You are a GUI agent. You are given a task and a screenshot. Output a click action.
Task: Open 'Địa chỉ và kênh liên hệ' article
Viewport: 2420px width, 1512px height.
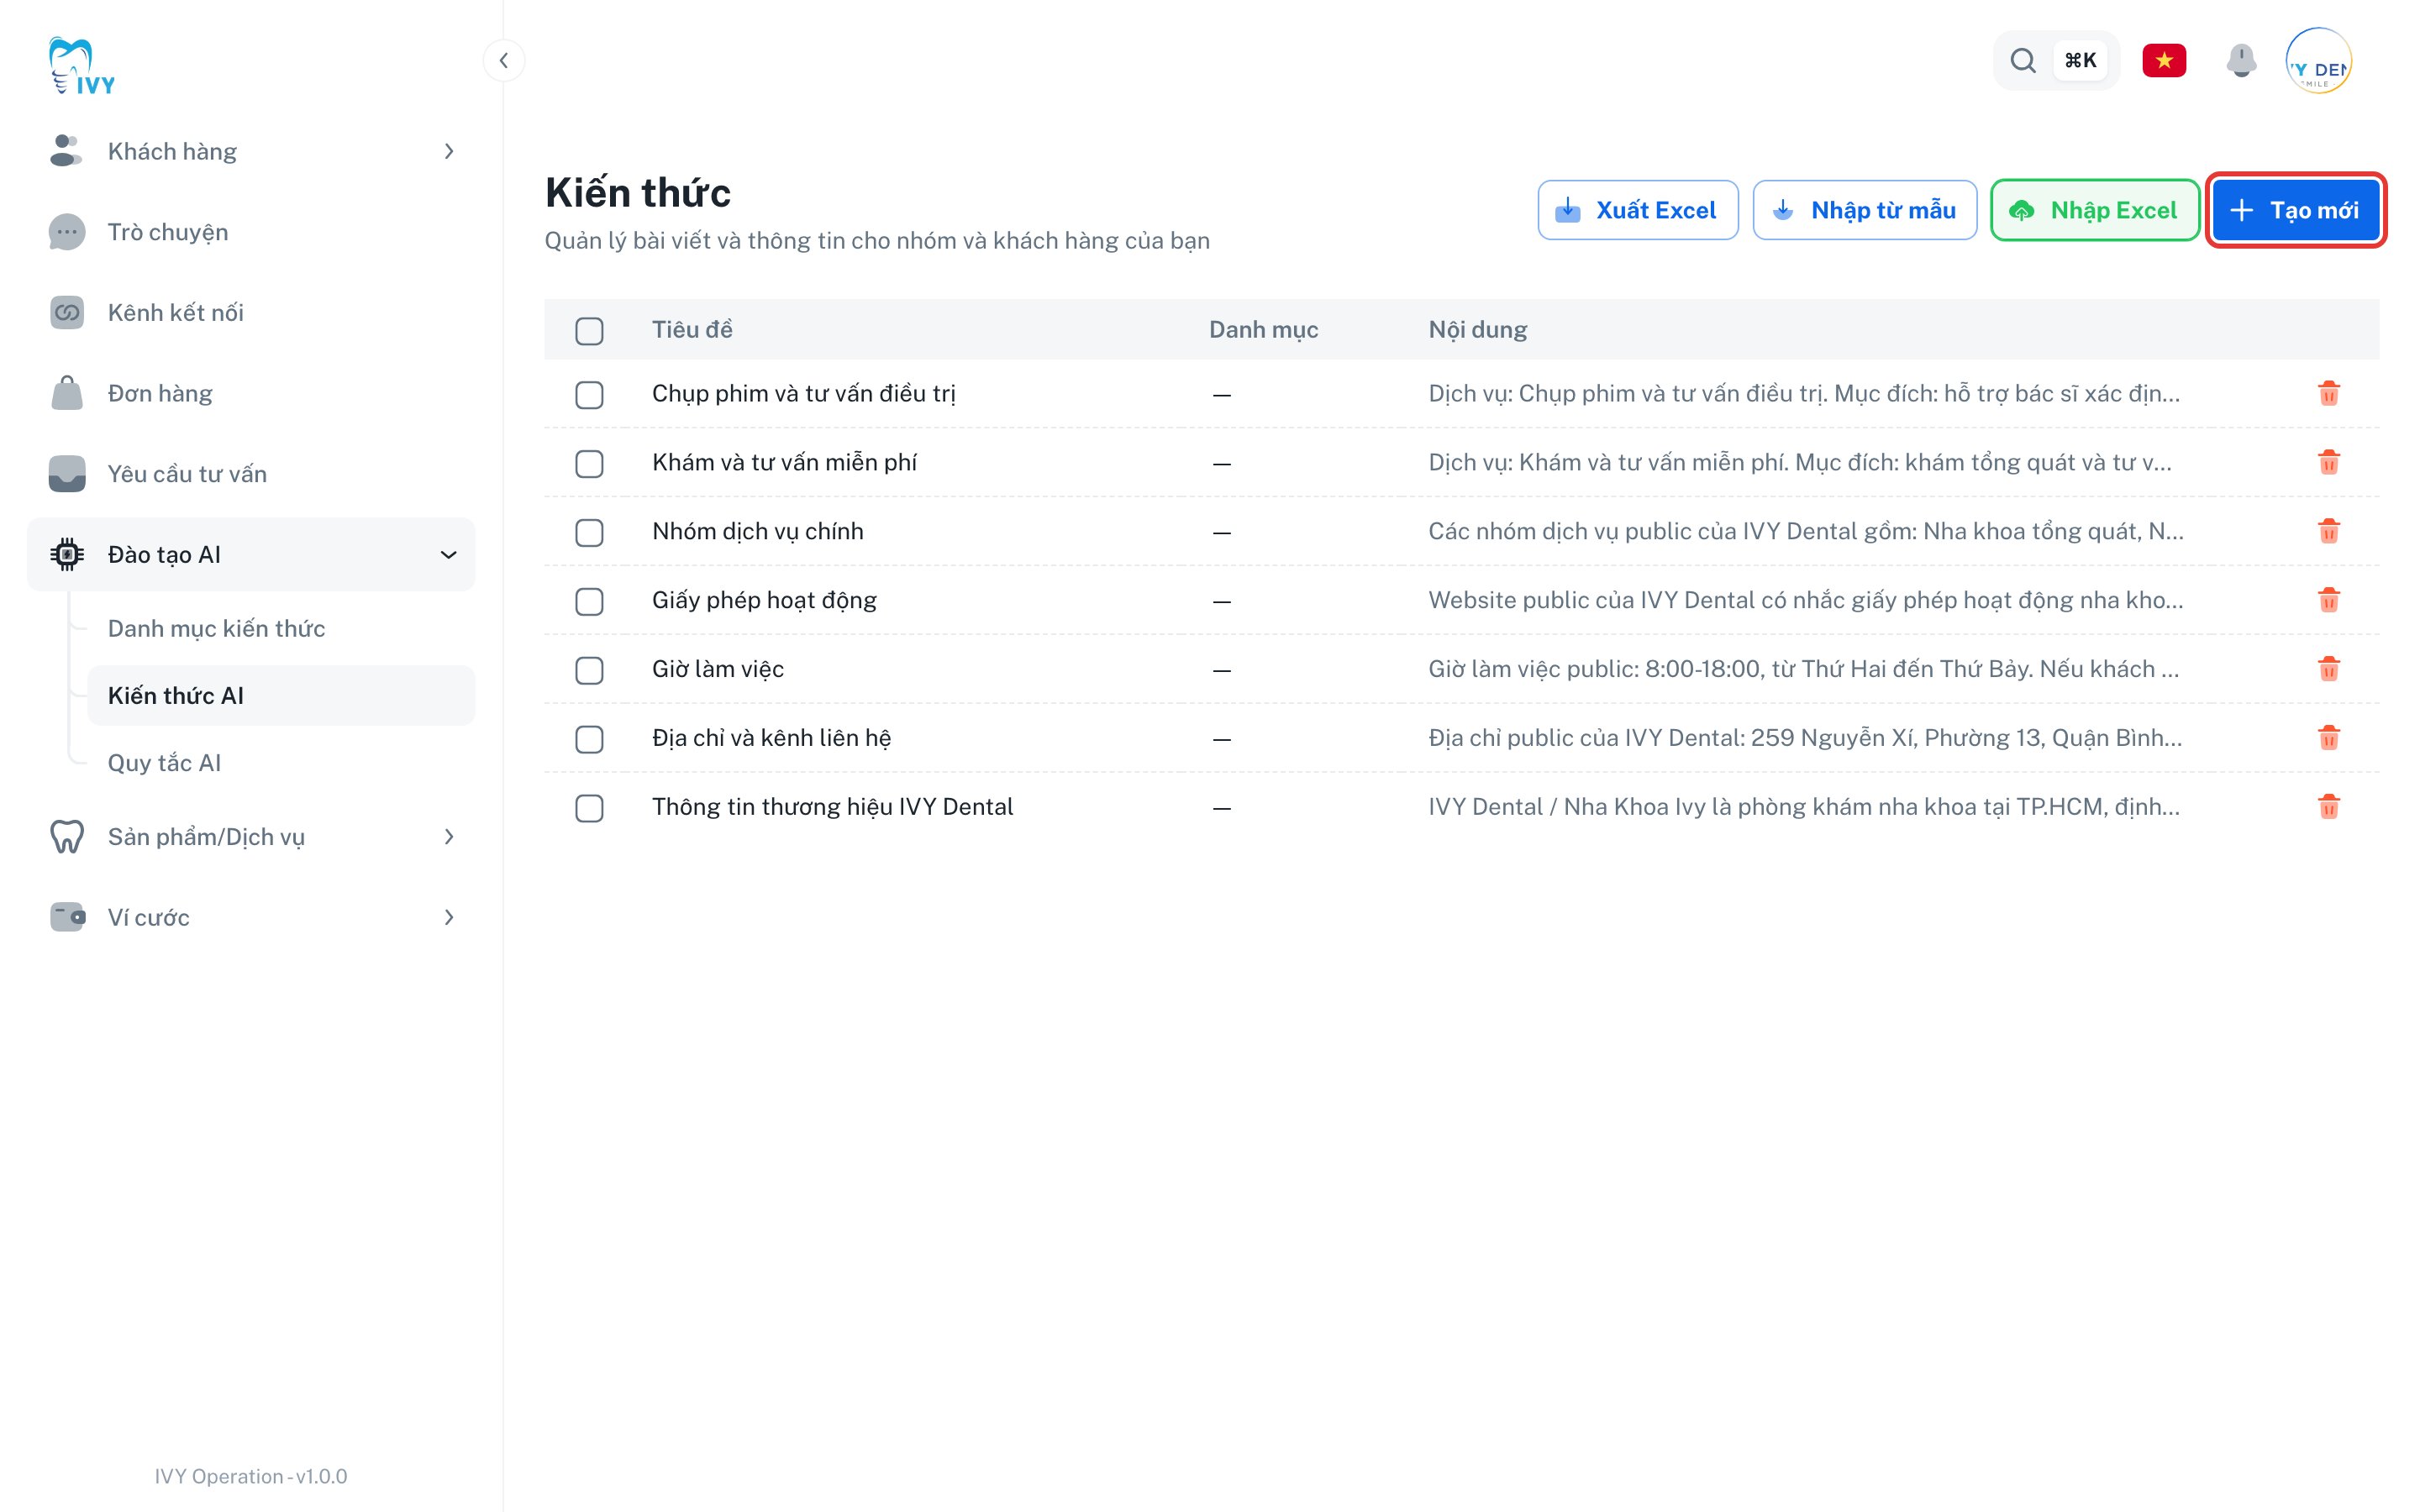pyautogui.click(x=771, y=738)
